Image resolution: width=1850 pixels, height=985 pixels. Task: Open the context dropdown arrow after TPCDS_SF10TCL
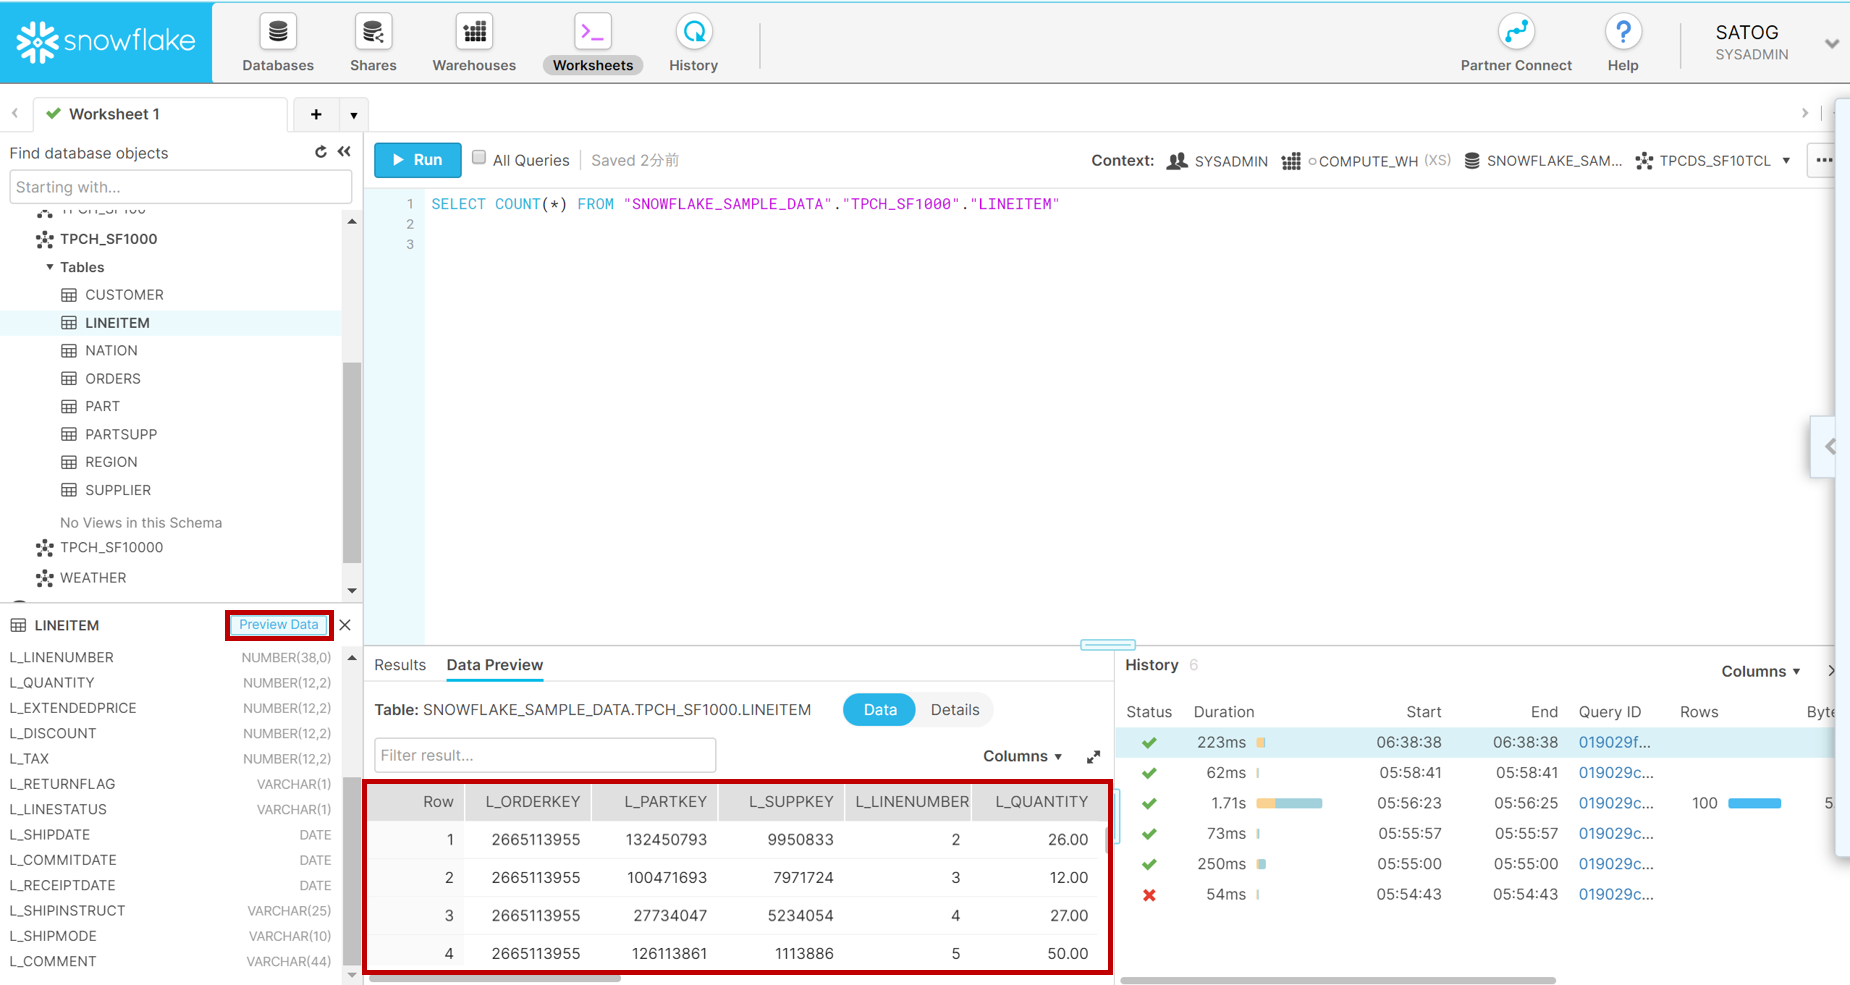[x=1786, y=161]
